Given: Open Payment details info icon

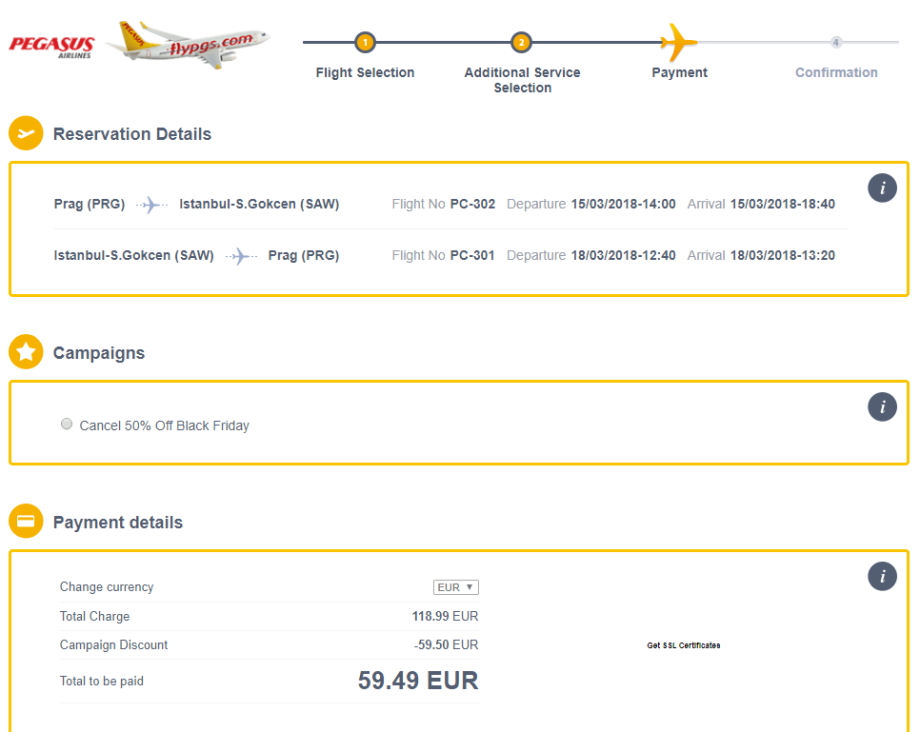Looking at the screenshot, I should 882,576.
